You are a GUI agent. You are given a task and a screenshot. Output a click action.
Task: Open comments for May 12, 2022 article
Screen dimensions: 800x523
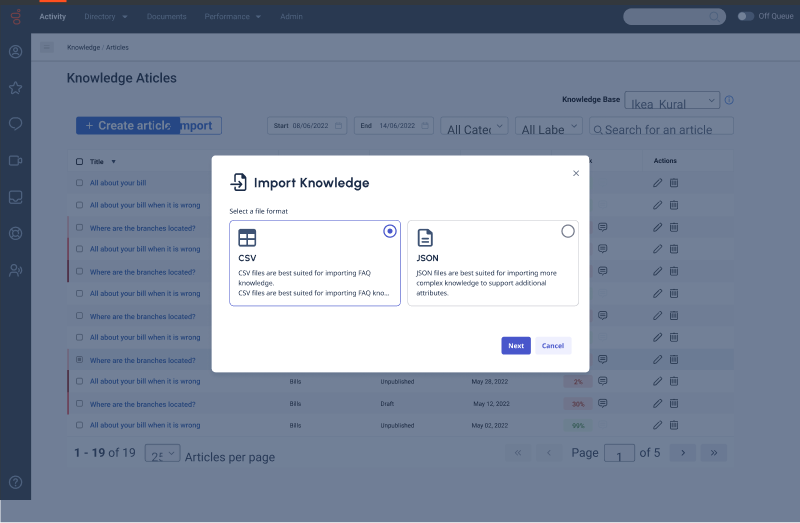point(603,404)
